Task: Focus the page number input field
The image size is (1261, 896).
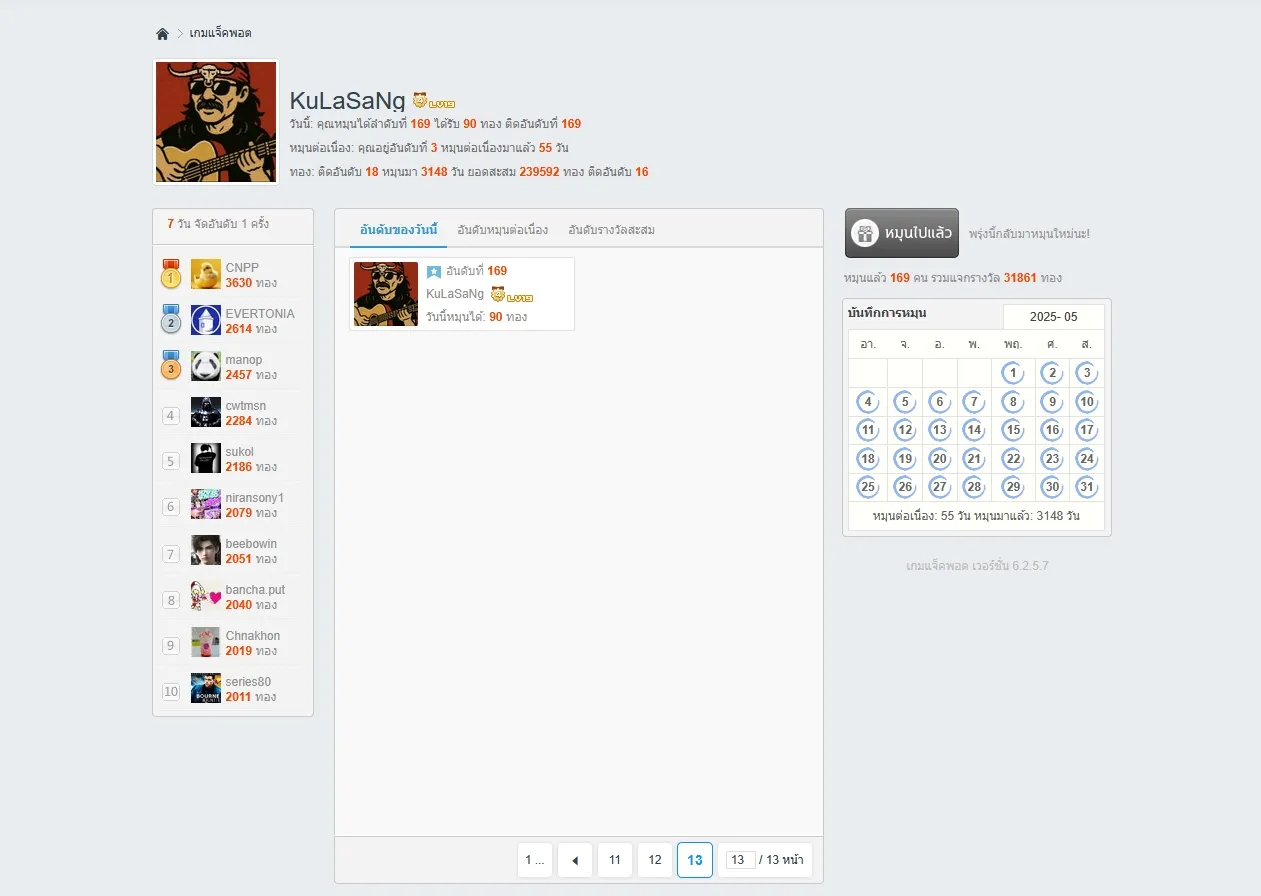Action: tap(740, 860)
